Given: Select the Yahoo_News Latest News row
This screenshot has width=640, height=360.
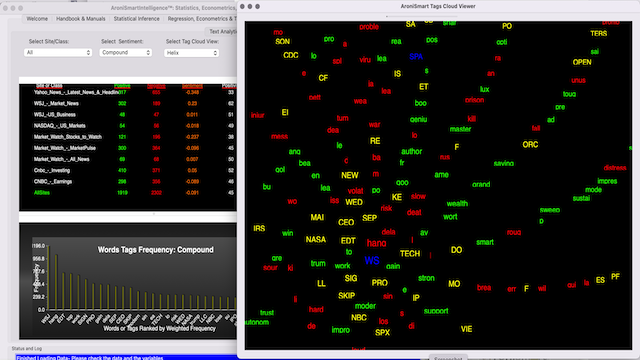Looking at the screenshot, I should (128, 92).
